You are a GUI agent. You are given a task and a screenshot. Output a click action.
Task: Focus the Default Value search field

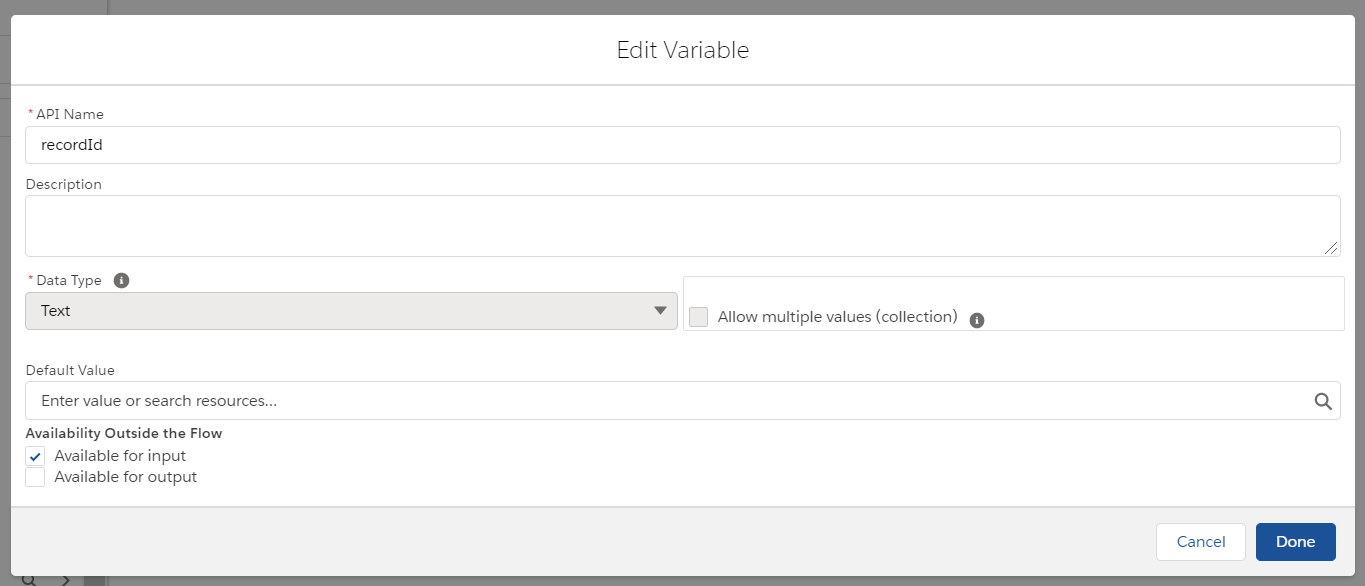(683, 400)
